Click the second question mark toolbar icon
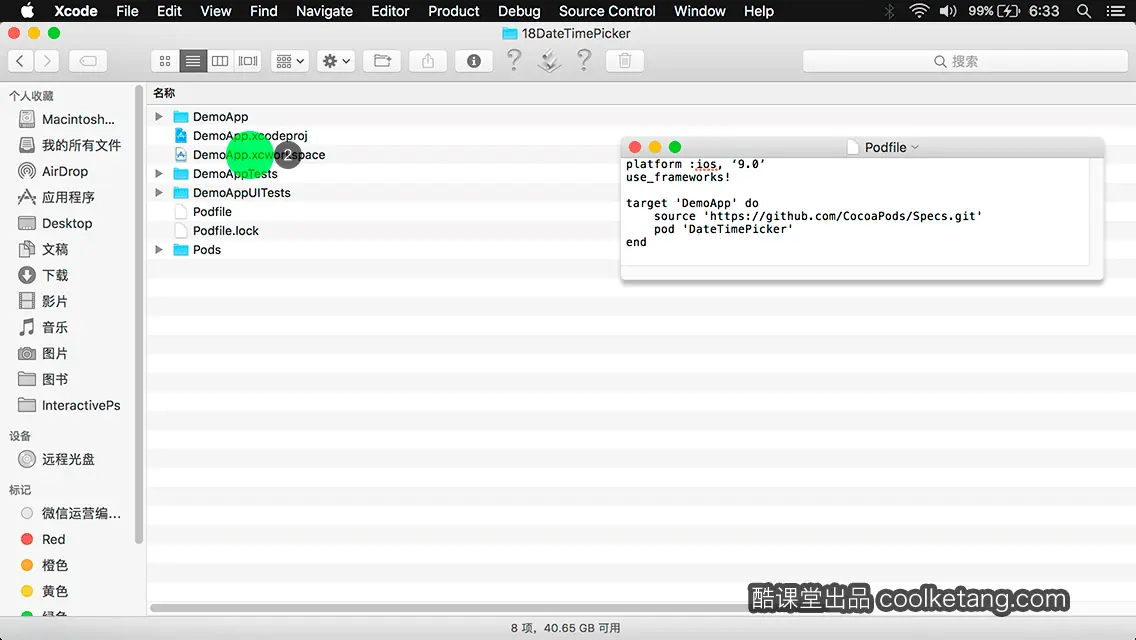Viewport: 1136px width, 640px height. (584, 60)
